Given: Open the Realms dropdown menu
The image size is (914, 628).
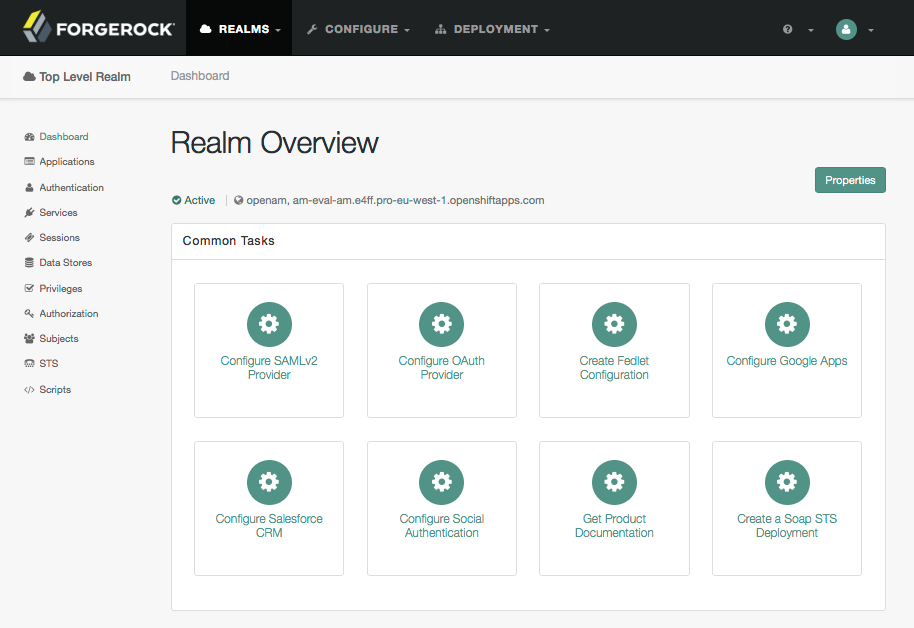Looking at the screenshot, I should [241, 29].
